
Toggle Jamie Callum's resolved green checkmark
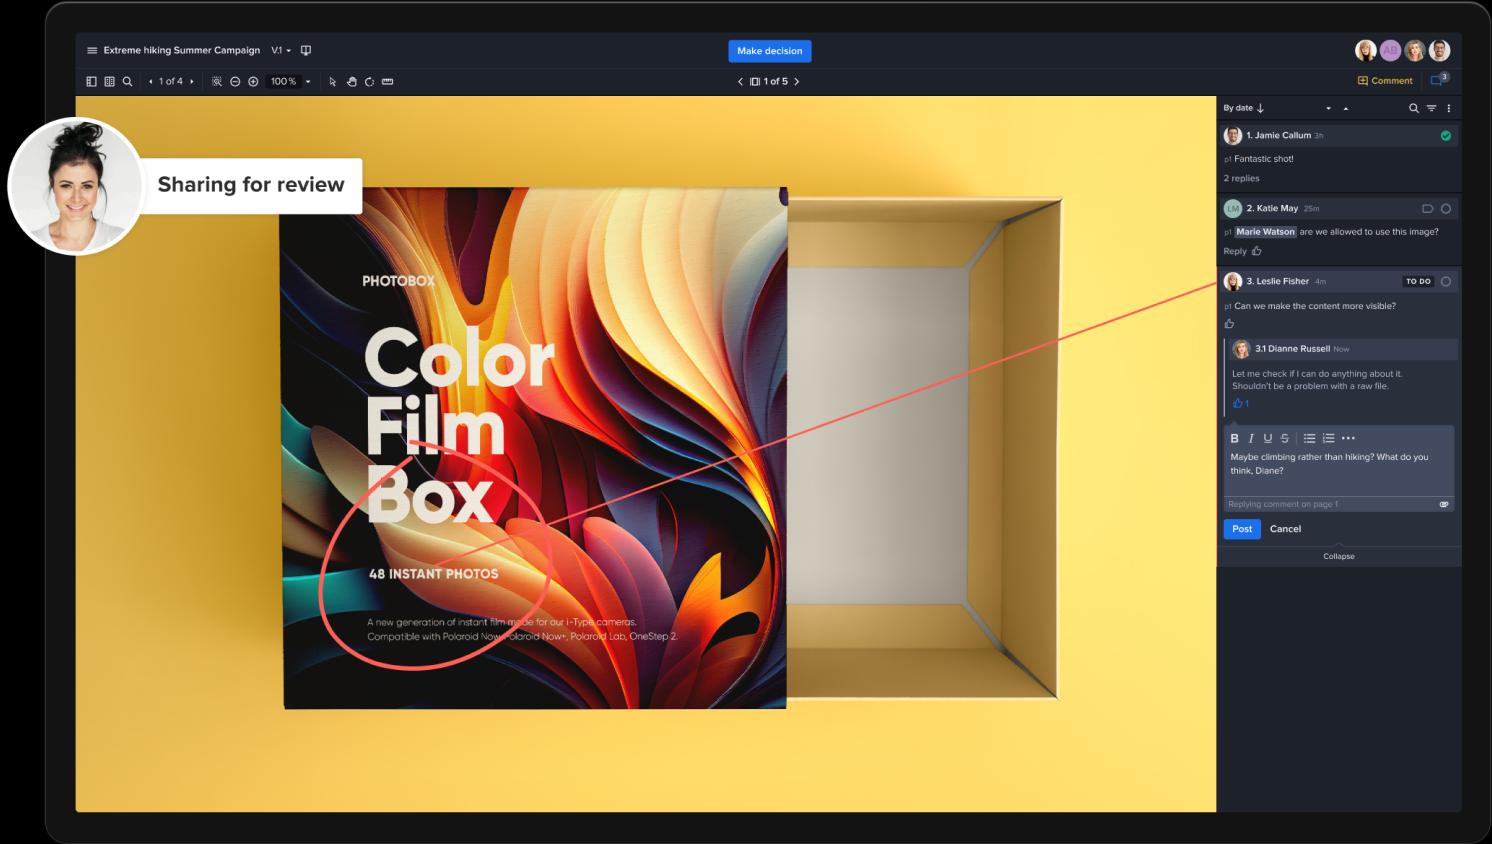tap(1445, 136)
